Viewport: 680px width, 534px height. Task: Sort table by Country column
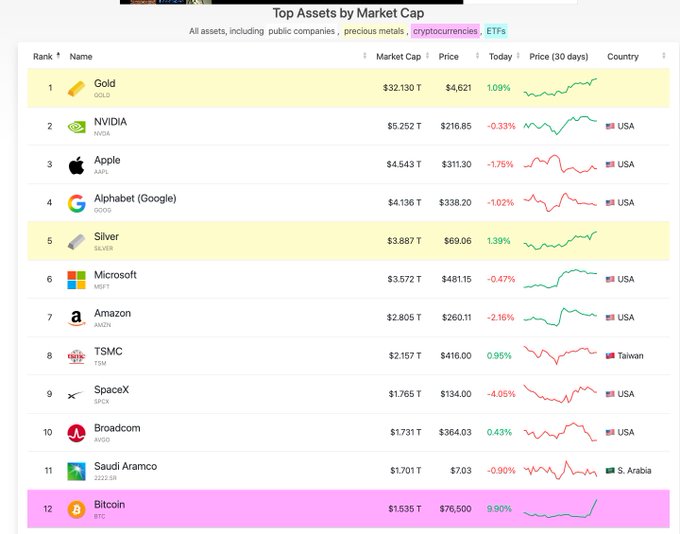(636, 56)
